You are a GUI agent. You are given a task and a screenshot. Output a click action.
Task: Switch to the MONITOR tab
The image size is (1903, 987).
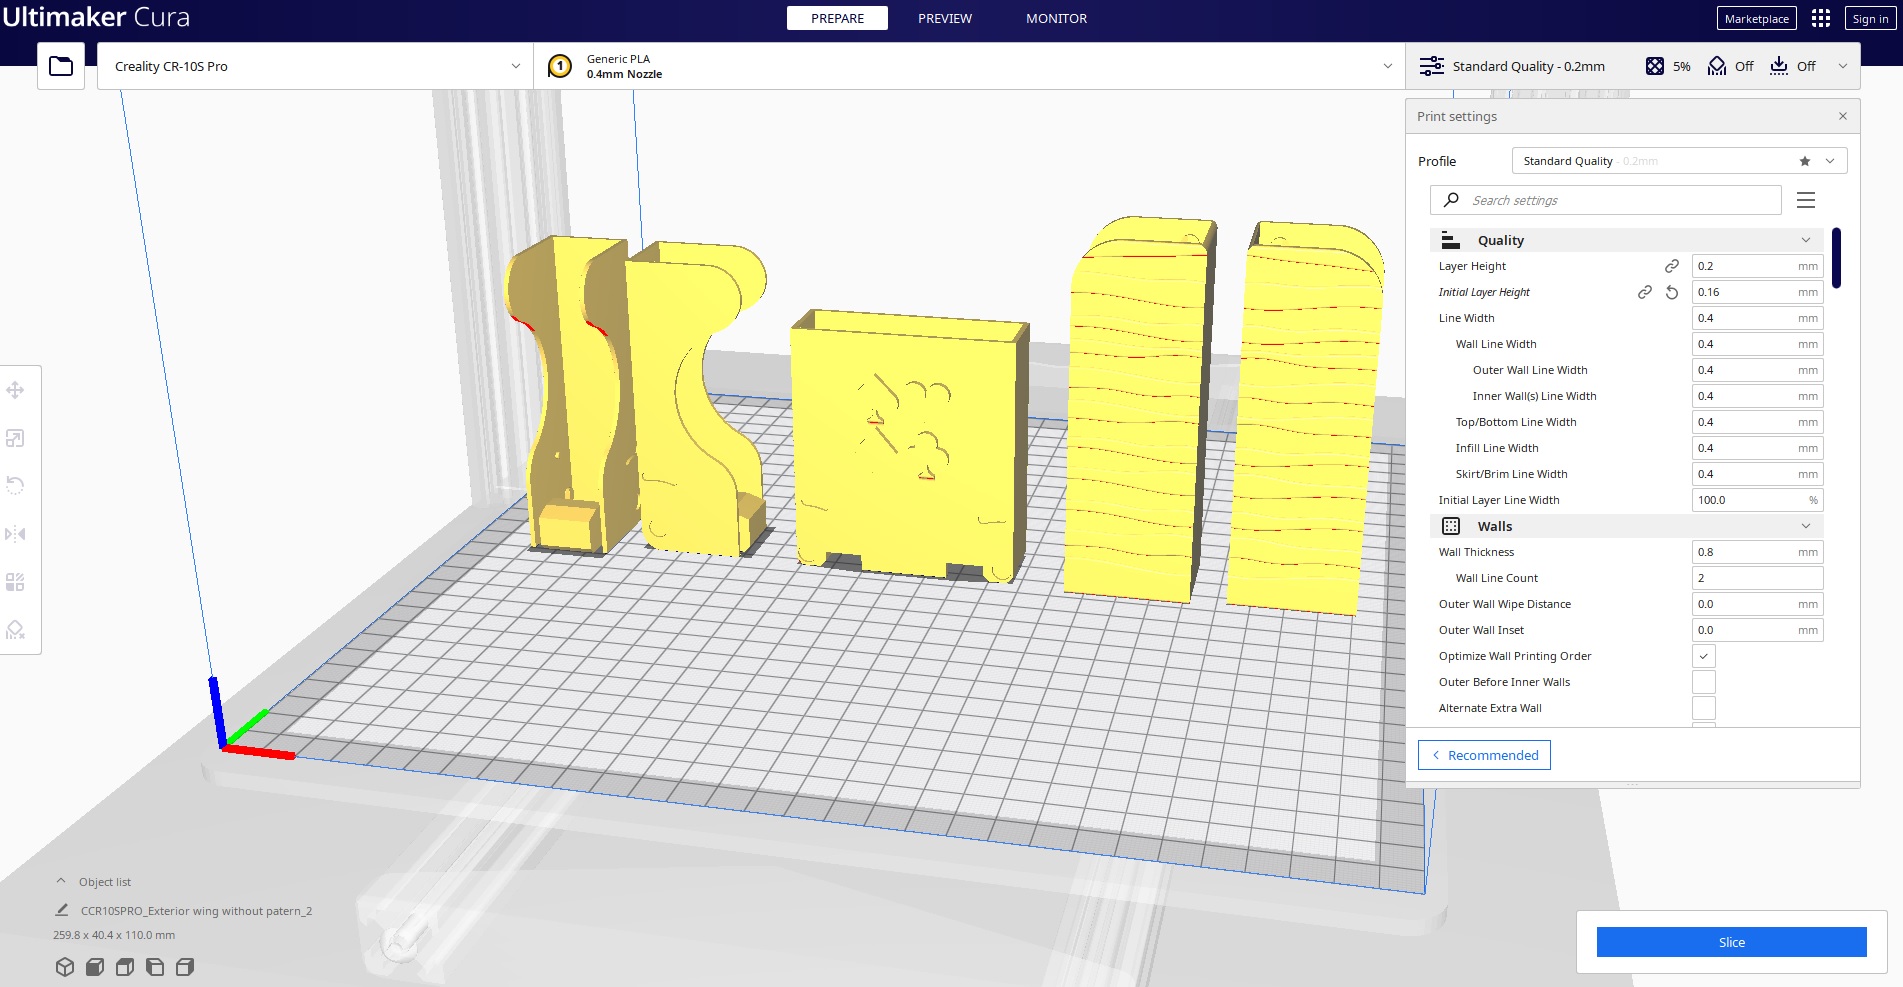click(x=1055, y=18)
